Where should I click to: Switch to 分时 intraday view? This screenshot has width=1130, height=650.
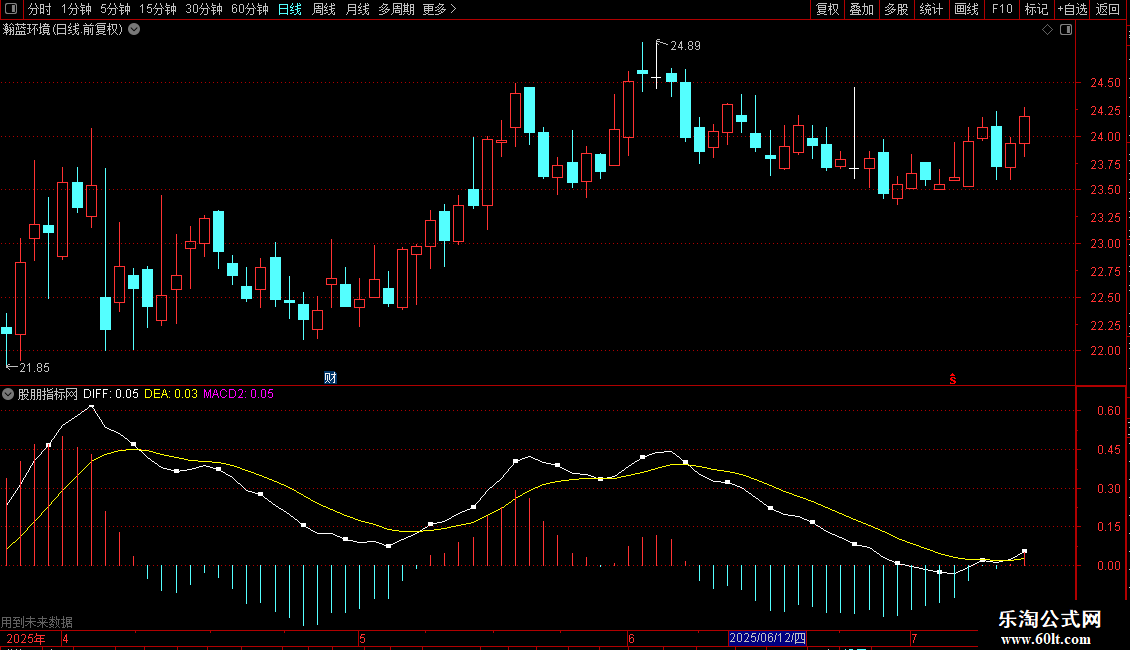40,9
